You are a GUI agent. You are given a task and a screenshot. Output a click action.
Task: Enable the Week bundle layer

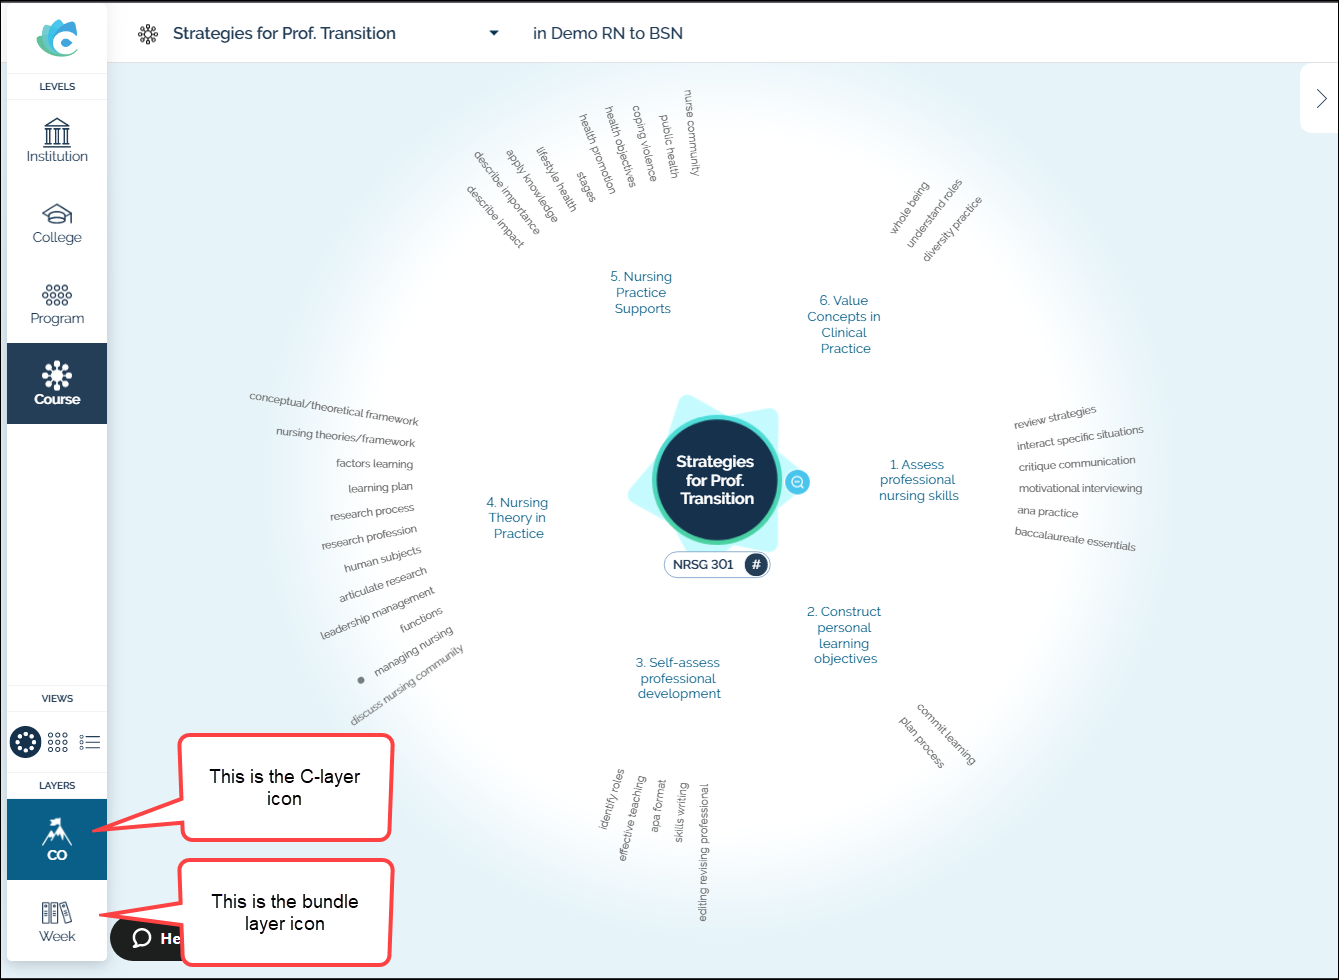pos(56,918)
